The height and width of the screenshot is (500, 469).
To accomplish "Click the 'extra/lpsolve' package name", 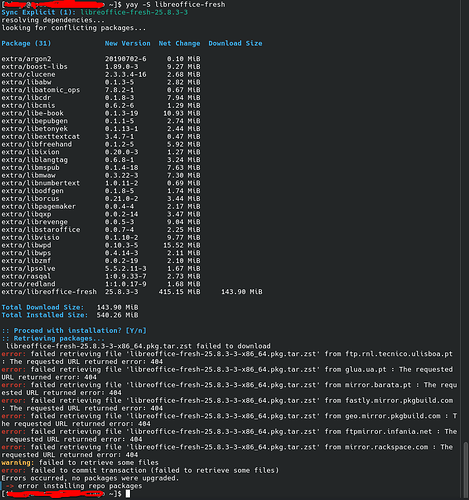I will (x=28, y=269).
